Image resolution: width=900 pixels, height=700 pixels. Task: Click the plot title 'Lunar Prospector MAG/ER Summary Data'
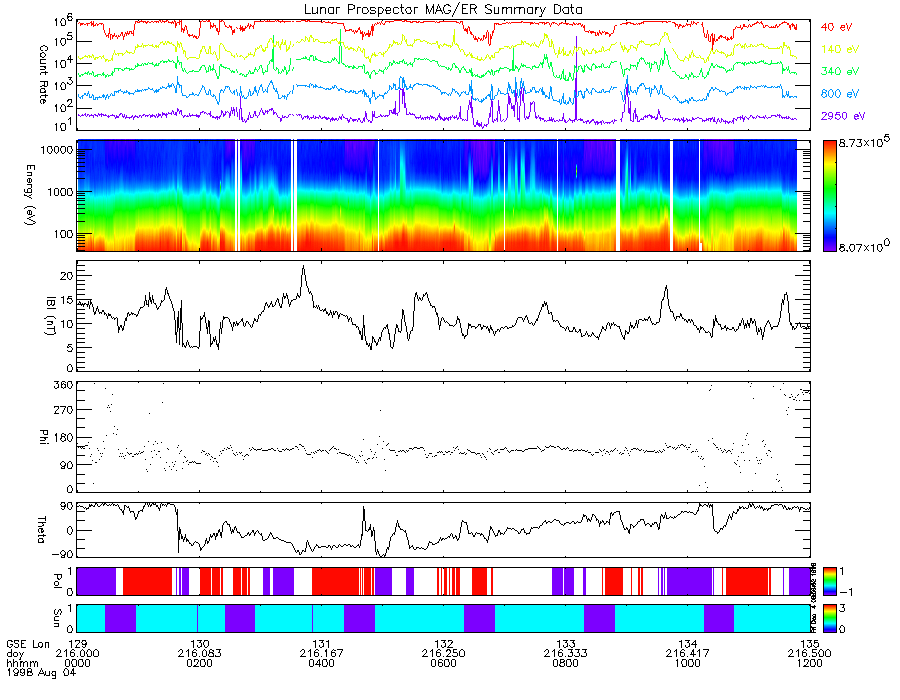[443, 9]
